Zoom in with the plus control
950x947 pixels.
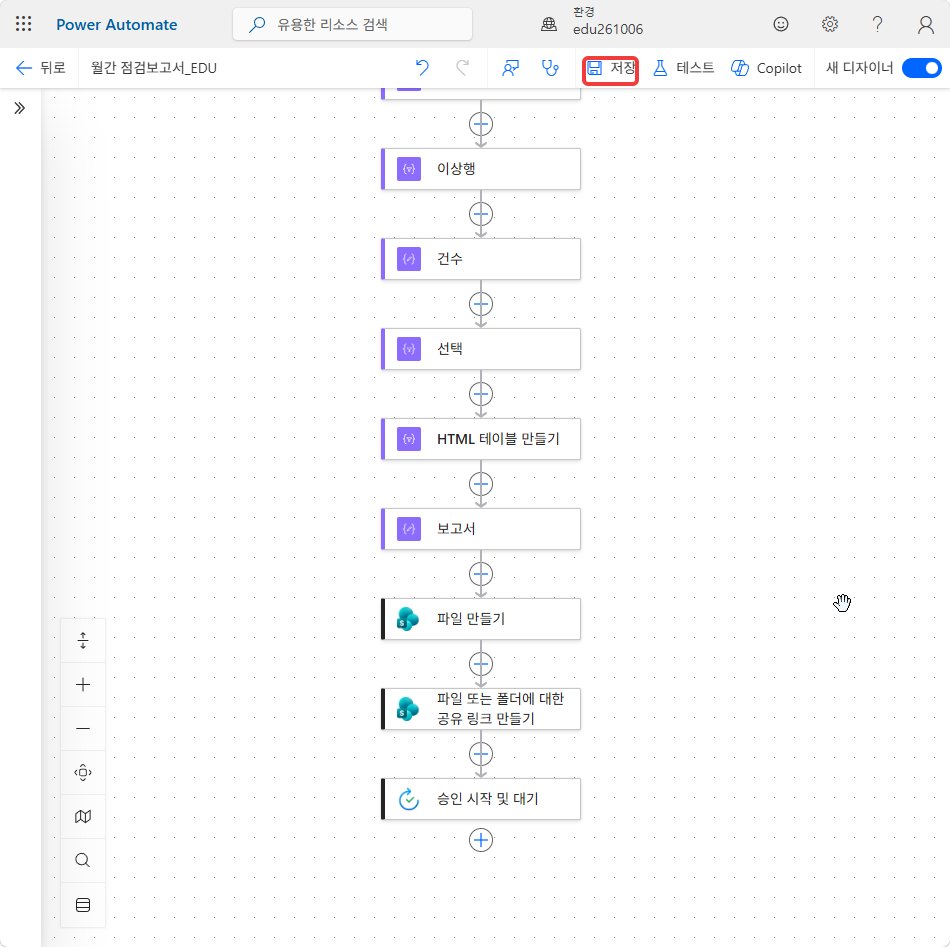click(83, 685)
